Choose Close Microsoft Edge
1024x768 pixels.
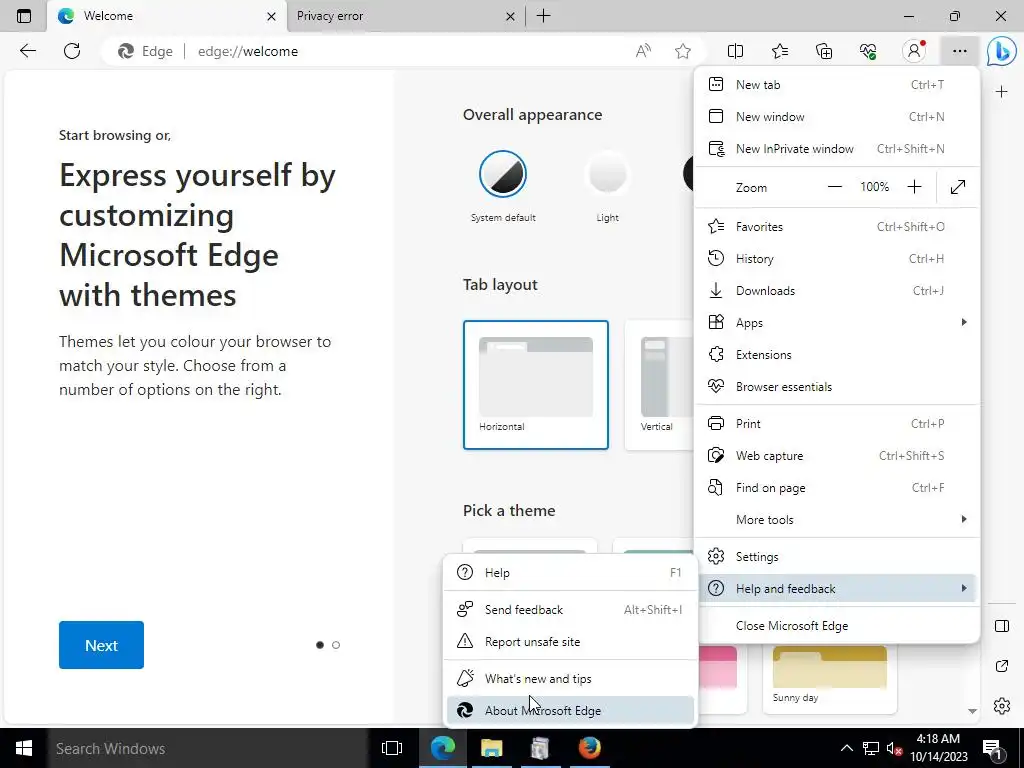click(x=837, y=626)
